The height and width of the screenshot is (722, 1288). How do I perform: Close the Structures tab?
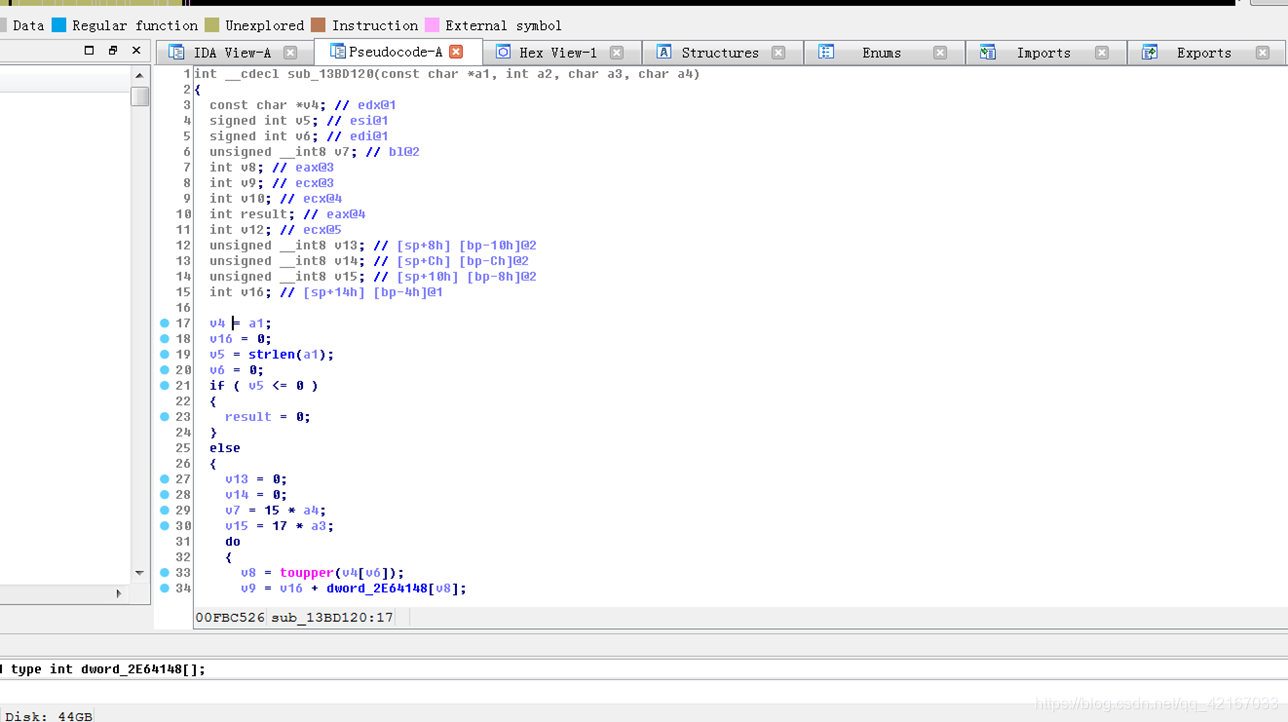click(x=778, y=53)
